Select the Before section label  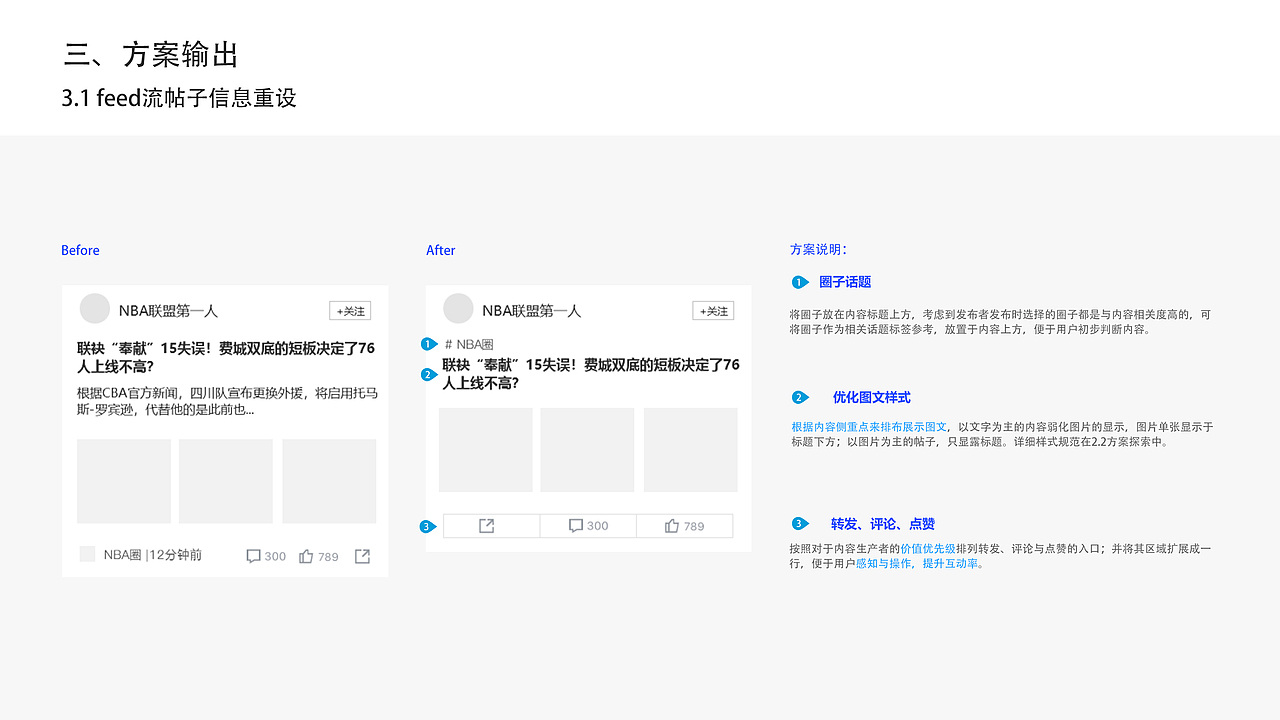(x=80, y=250)
